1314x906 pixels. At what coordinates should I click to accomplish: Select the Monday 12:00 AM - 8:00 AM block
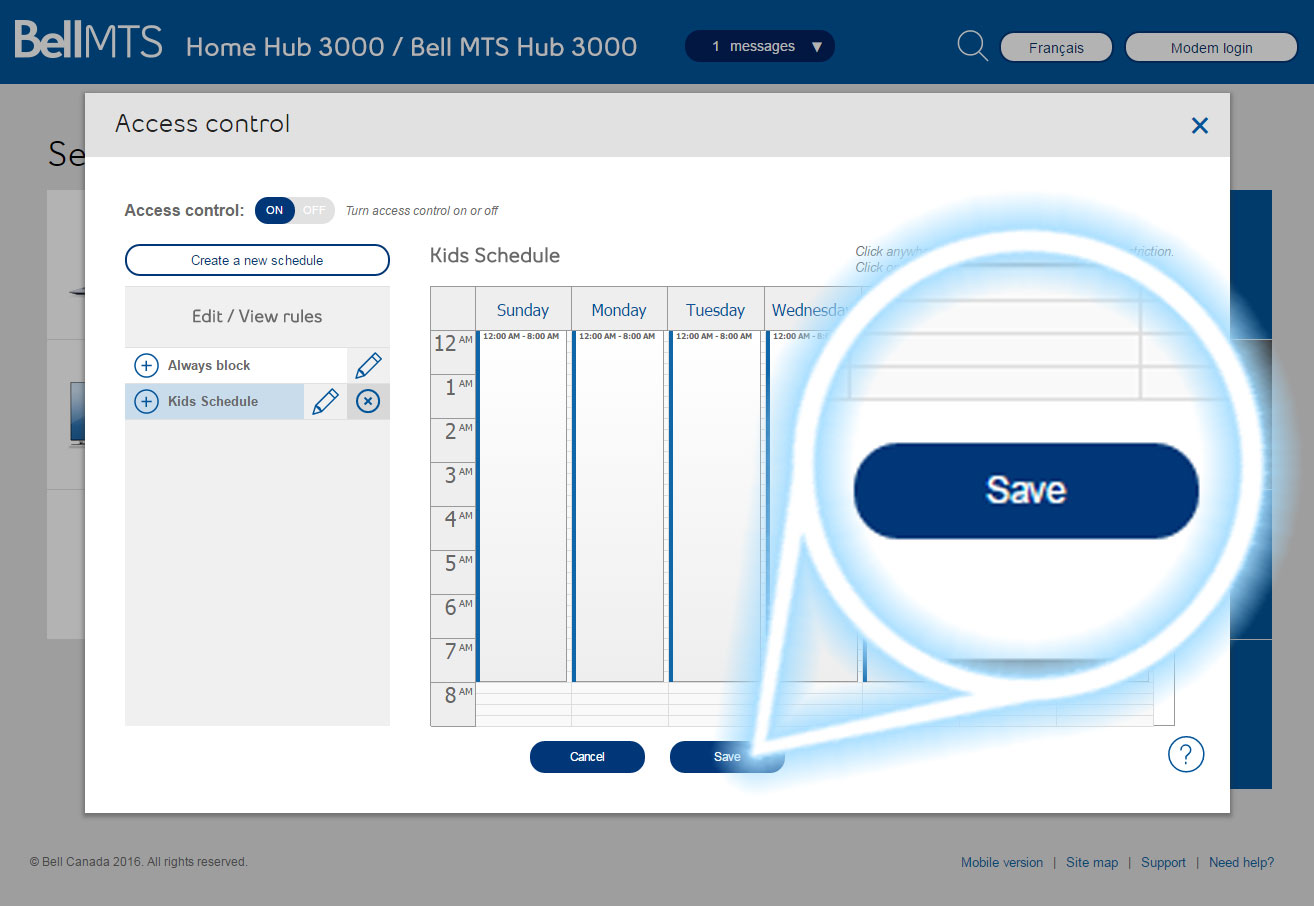coord(618,506)
